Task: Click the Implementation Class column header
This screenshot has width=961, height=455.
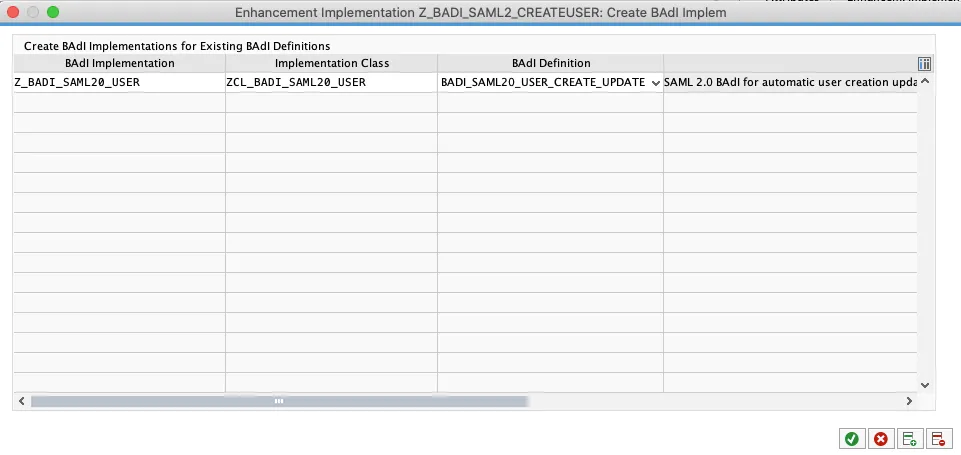Action: point(332,63)
